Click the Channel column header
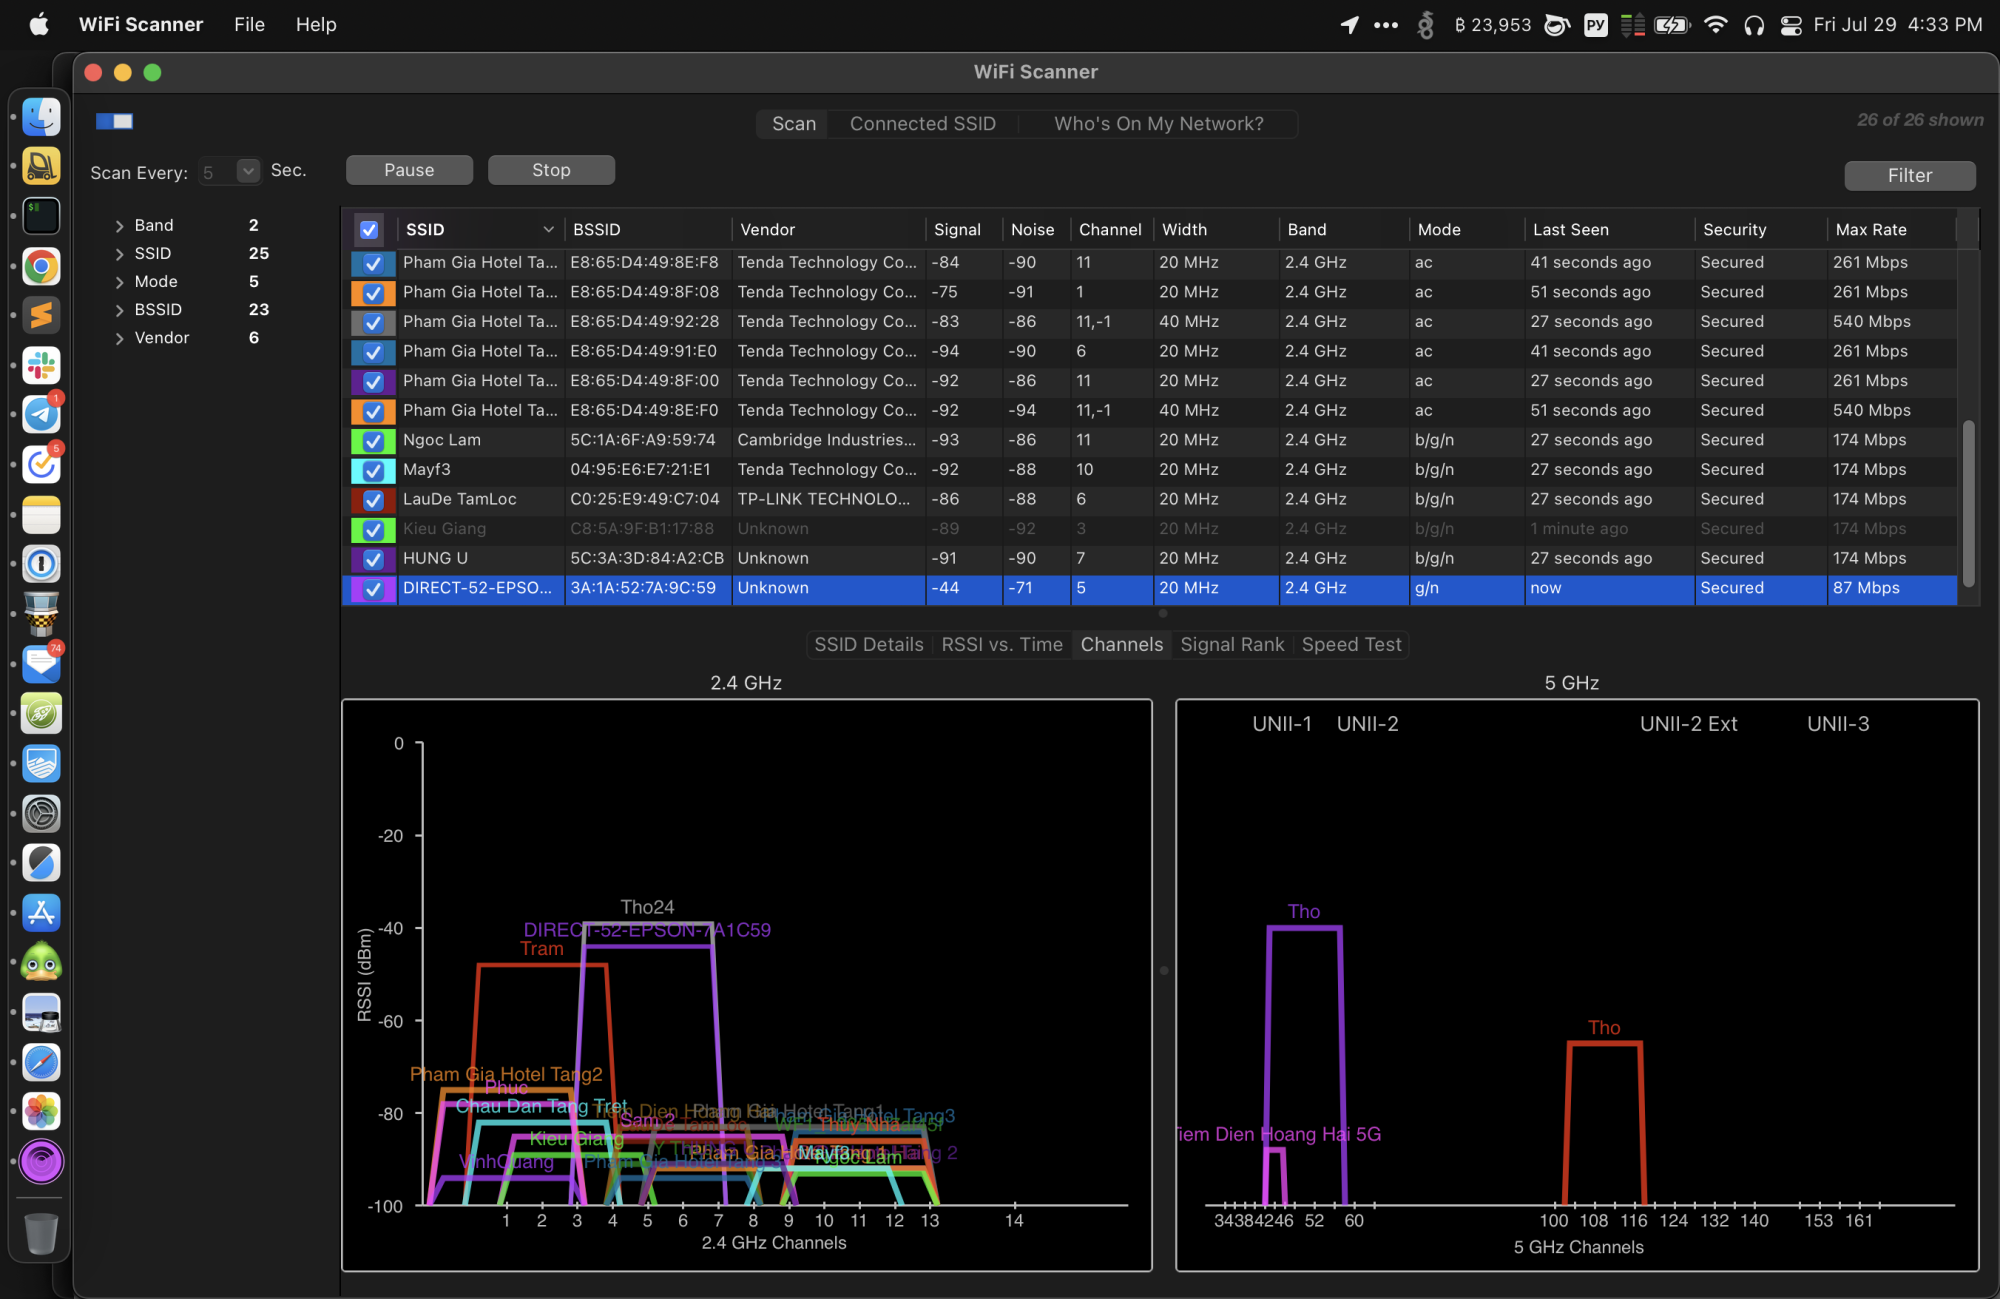Viewport: 2000px width, 1299px height. [1110, 230]
